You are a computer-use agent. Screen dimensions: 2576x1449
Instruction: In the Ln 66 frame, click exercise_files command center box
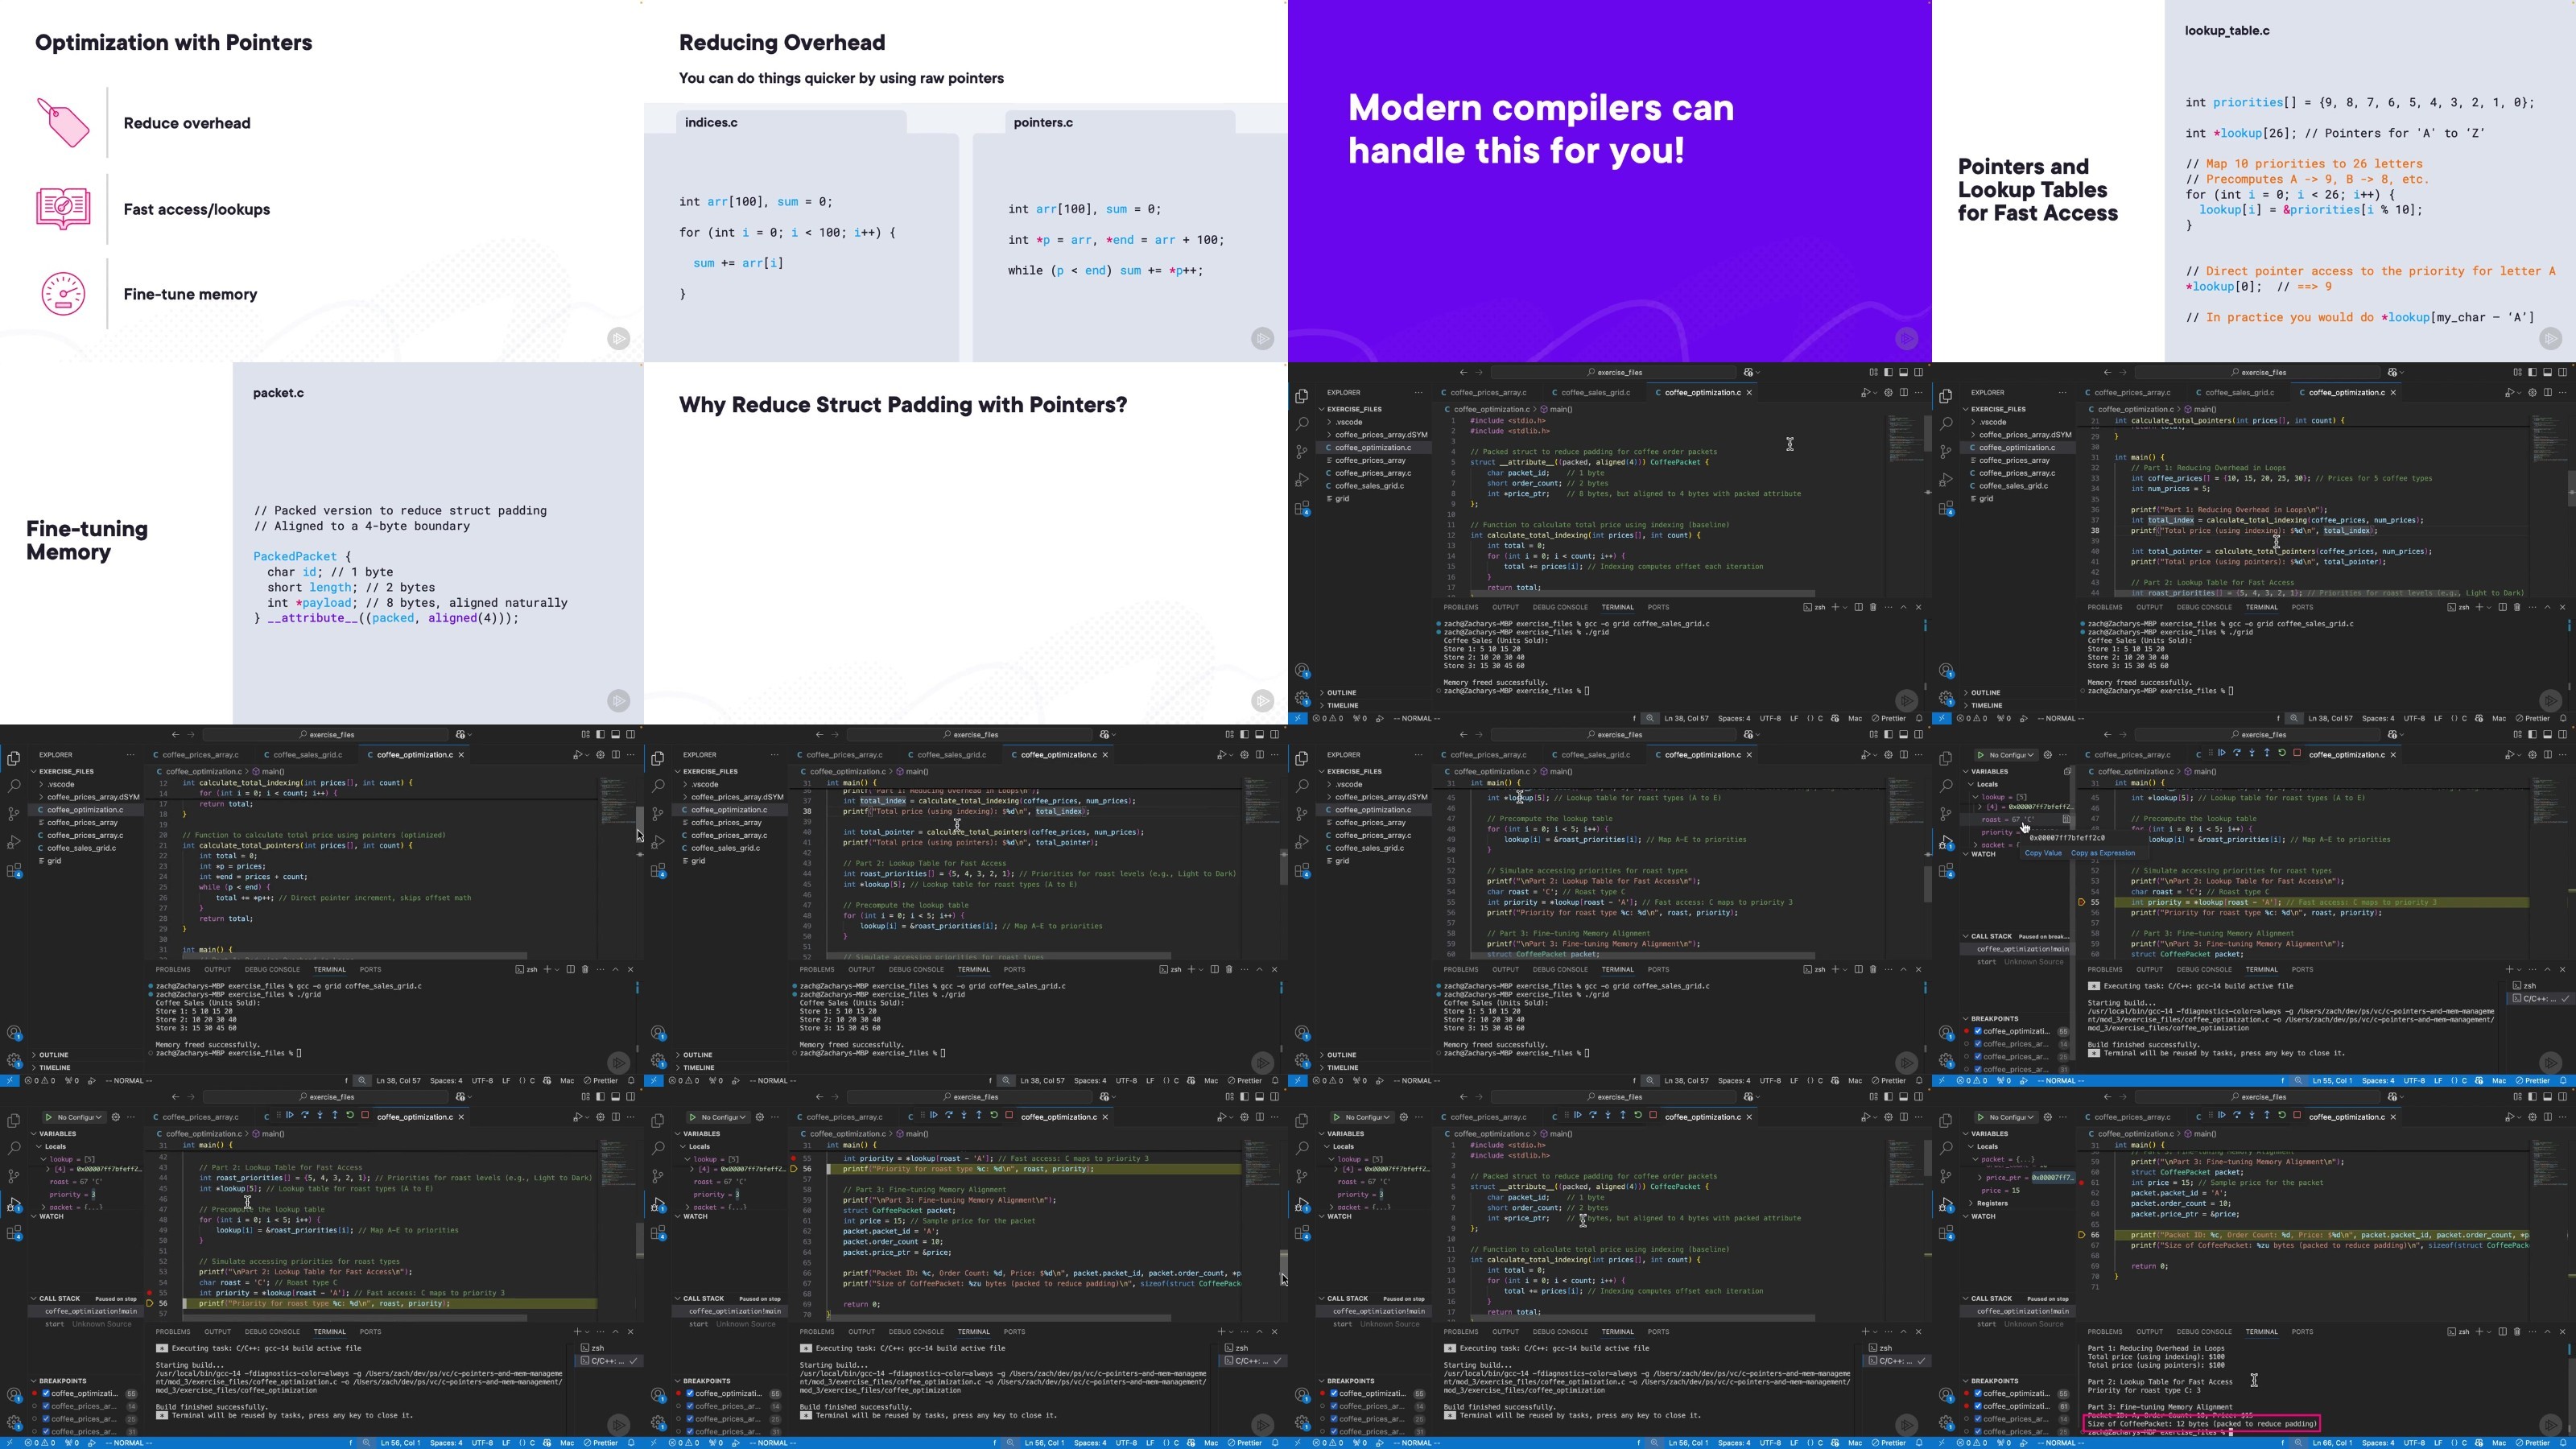point(2258,1097)
